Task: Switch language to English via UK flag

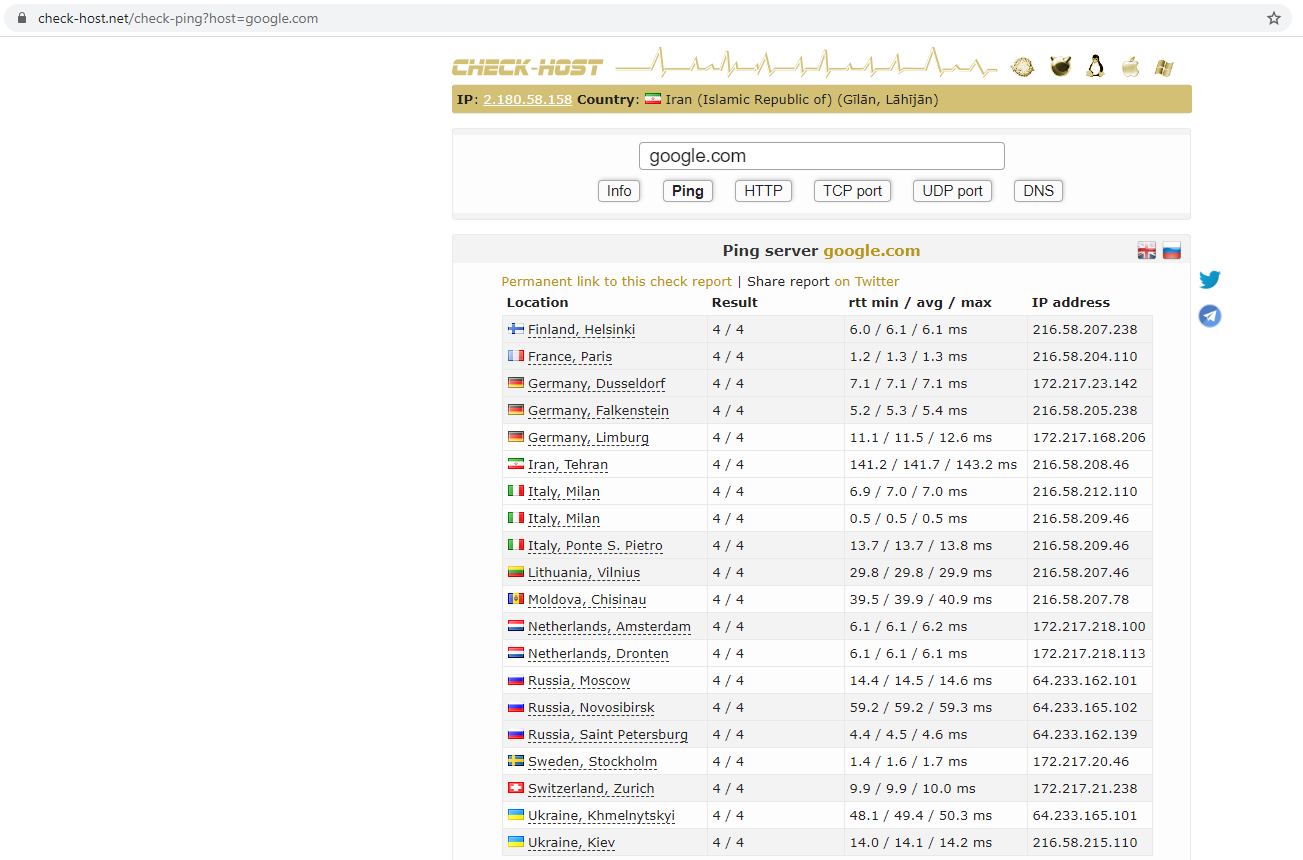Action: coord(1147,251)
